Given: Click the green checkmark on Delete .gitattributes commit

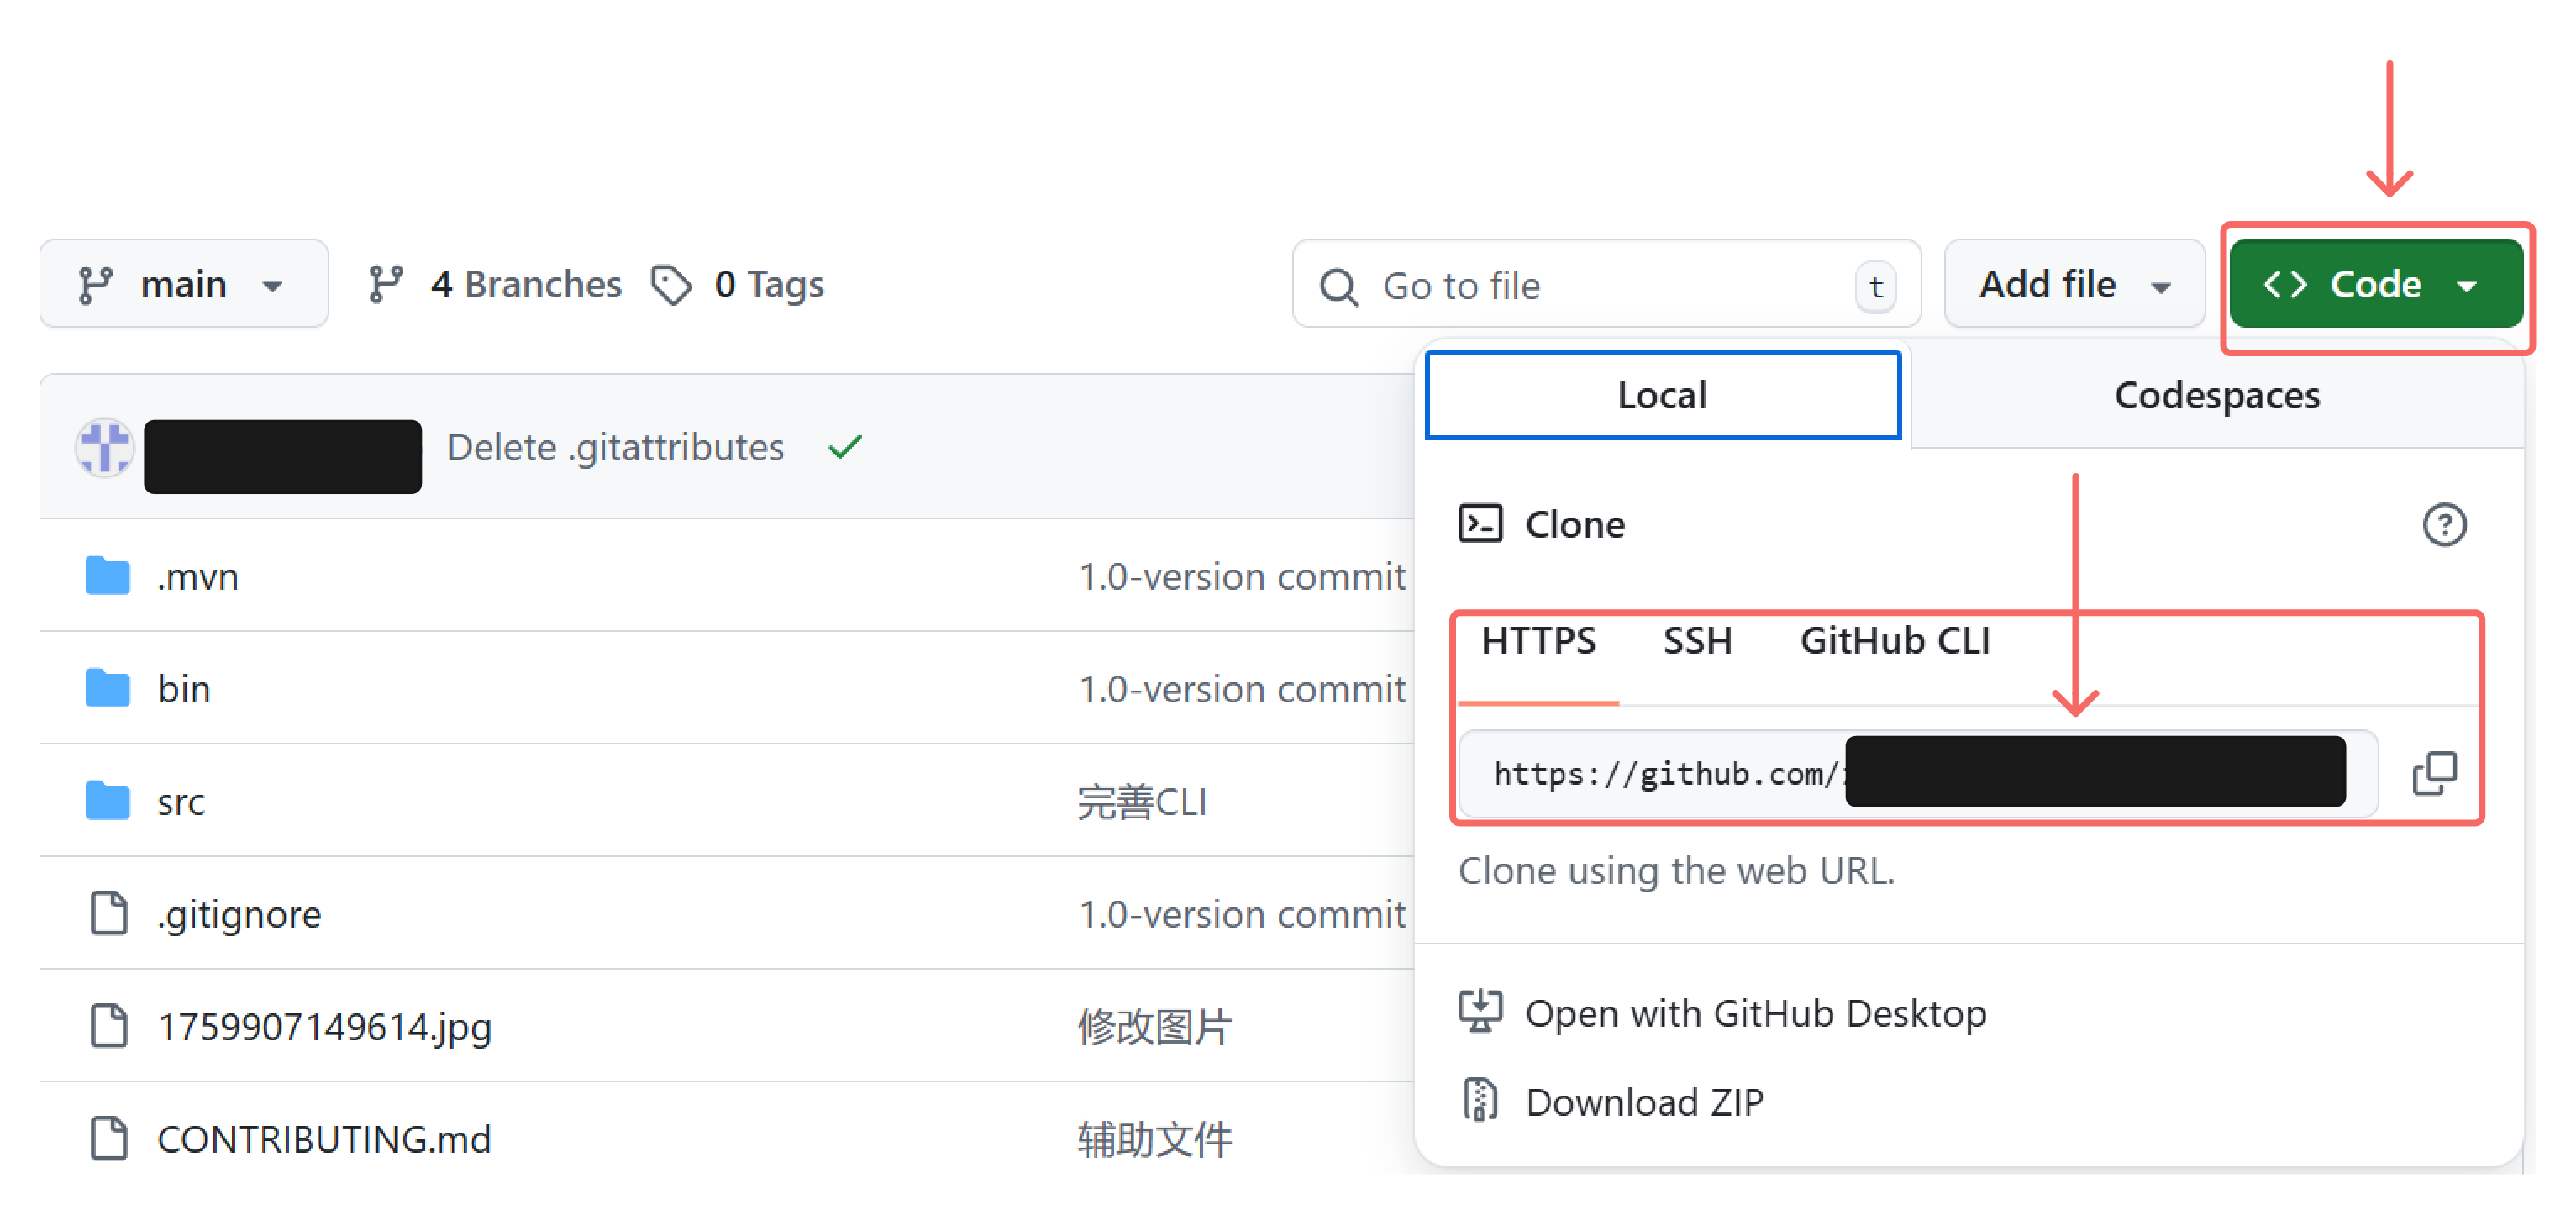Looking at the screenshot, I should tap(844, 447).
